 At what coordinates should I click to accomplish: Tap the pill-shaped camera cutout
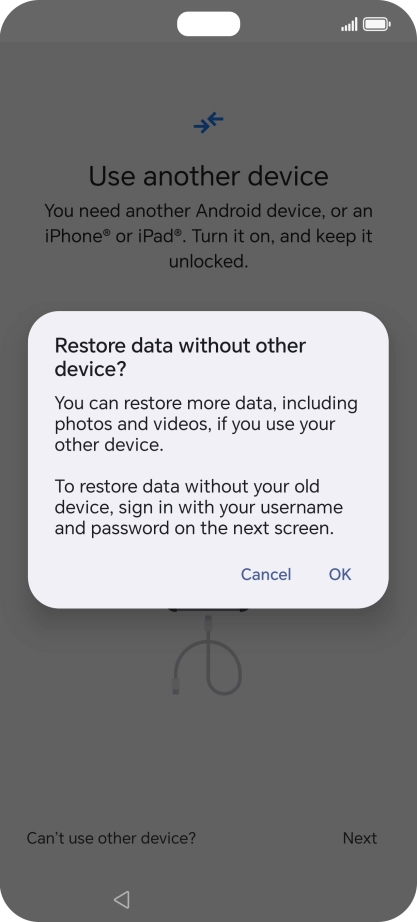[208, 24]
